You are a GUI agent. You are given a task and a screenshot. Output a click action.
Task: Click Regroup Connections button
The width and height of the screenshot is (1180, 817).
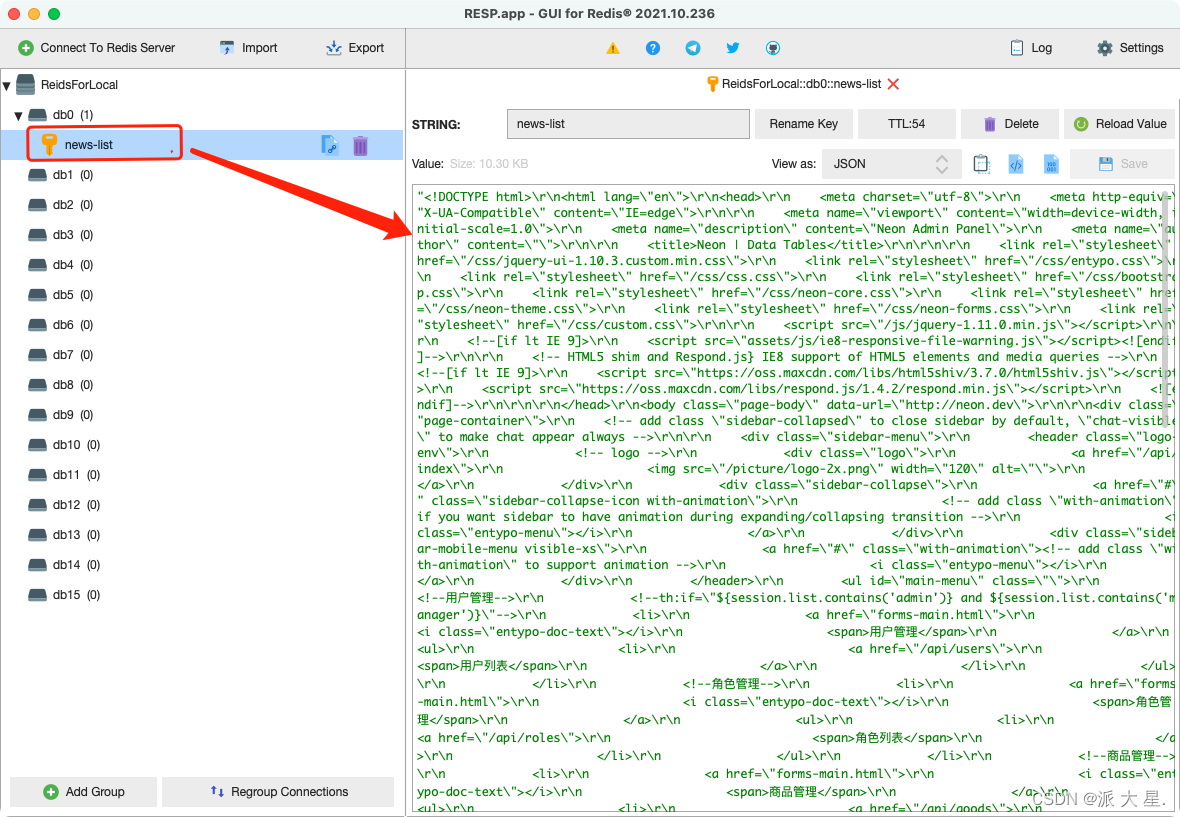point(278,791)
